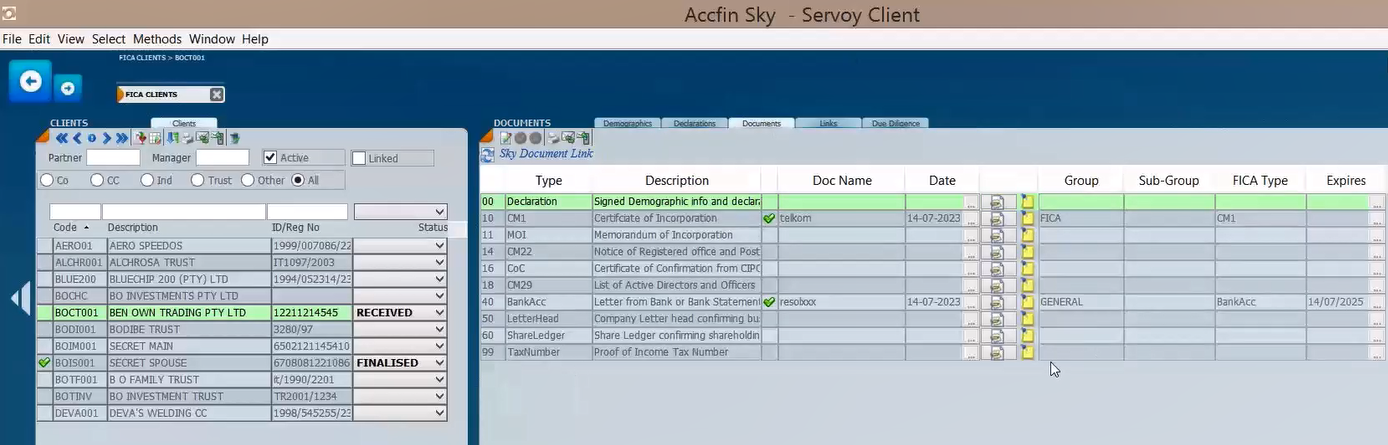Uncheck the Active checkbox
Screen dimensions: 1388x445
tap(270, 158)
